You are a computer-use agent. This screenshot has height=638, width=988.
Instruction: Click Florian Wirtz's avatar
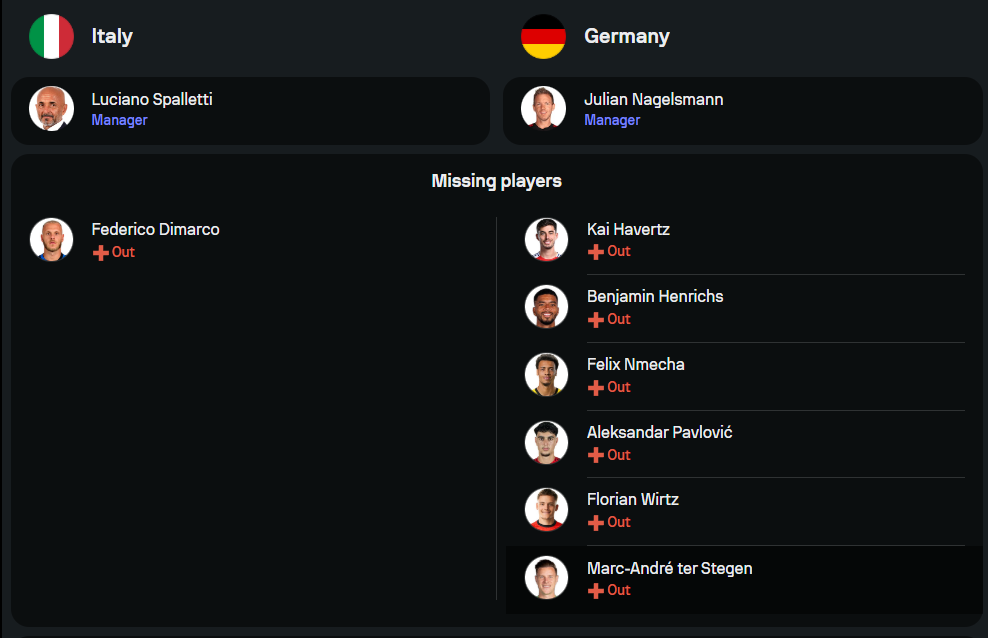tap(546, 510)
